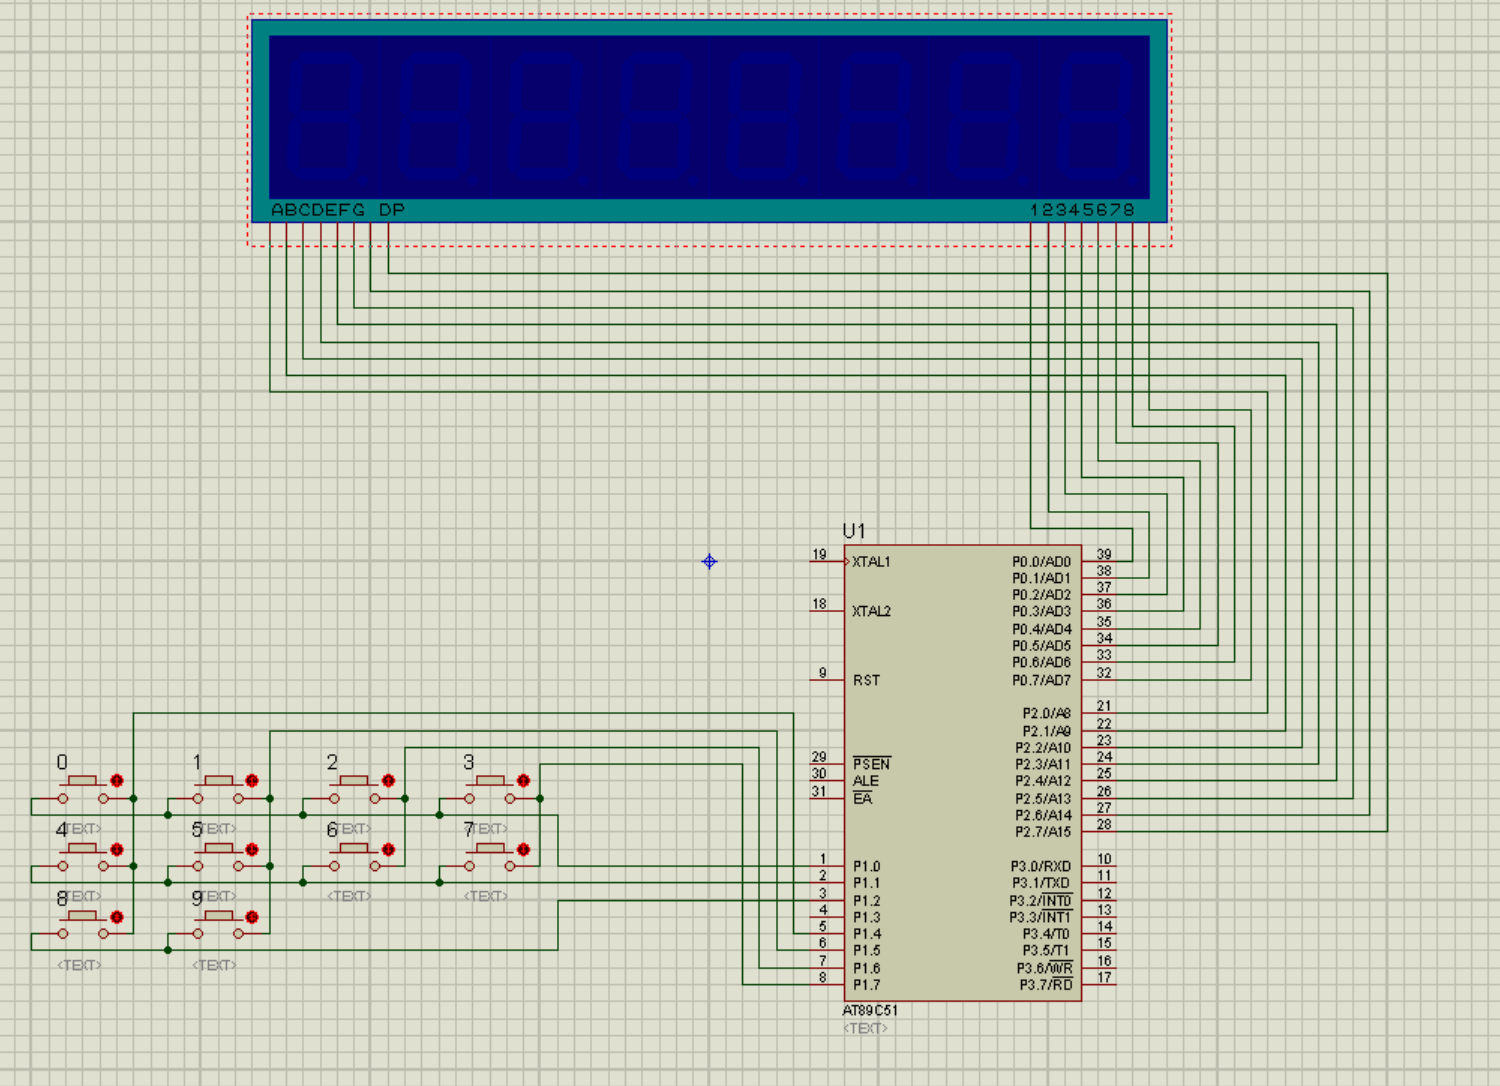Click the plunger body of push button 4

(83, 848)
